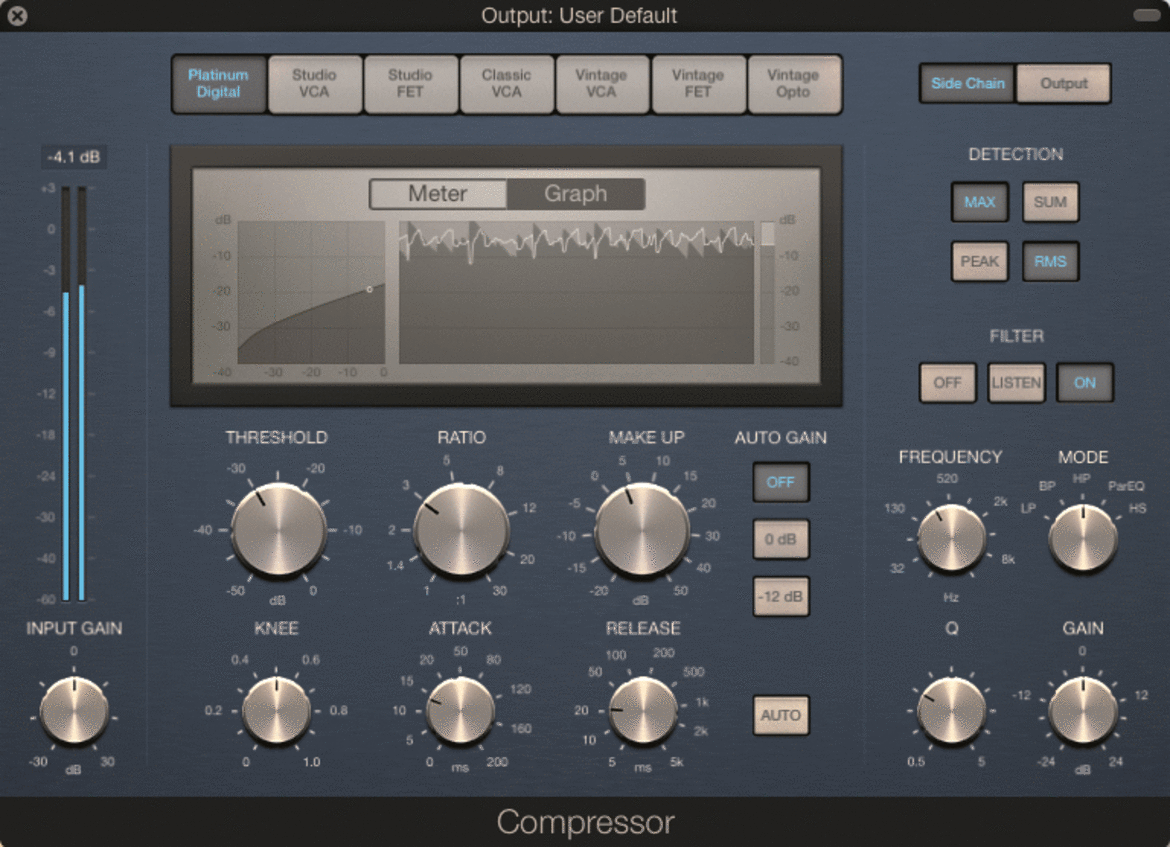
Task: Set Auto Gain to 0 dB
Action: click(x=780, y=540)
